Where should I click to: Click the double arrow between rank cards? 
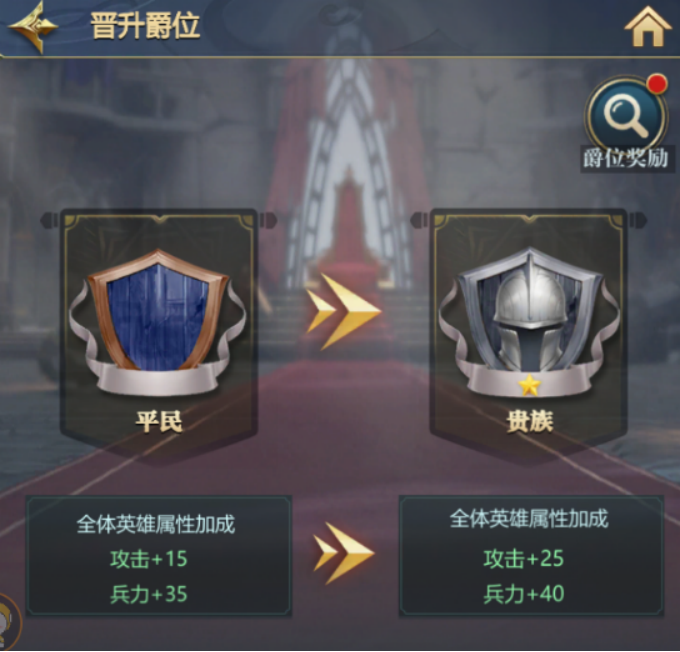click(343, 311)
